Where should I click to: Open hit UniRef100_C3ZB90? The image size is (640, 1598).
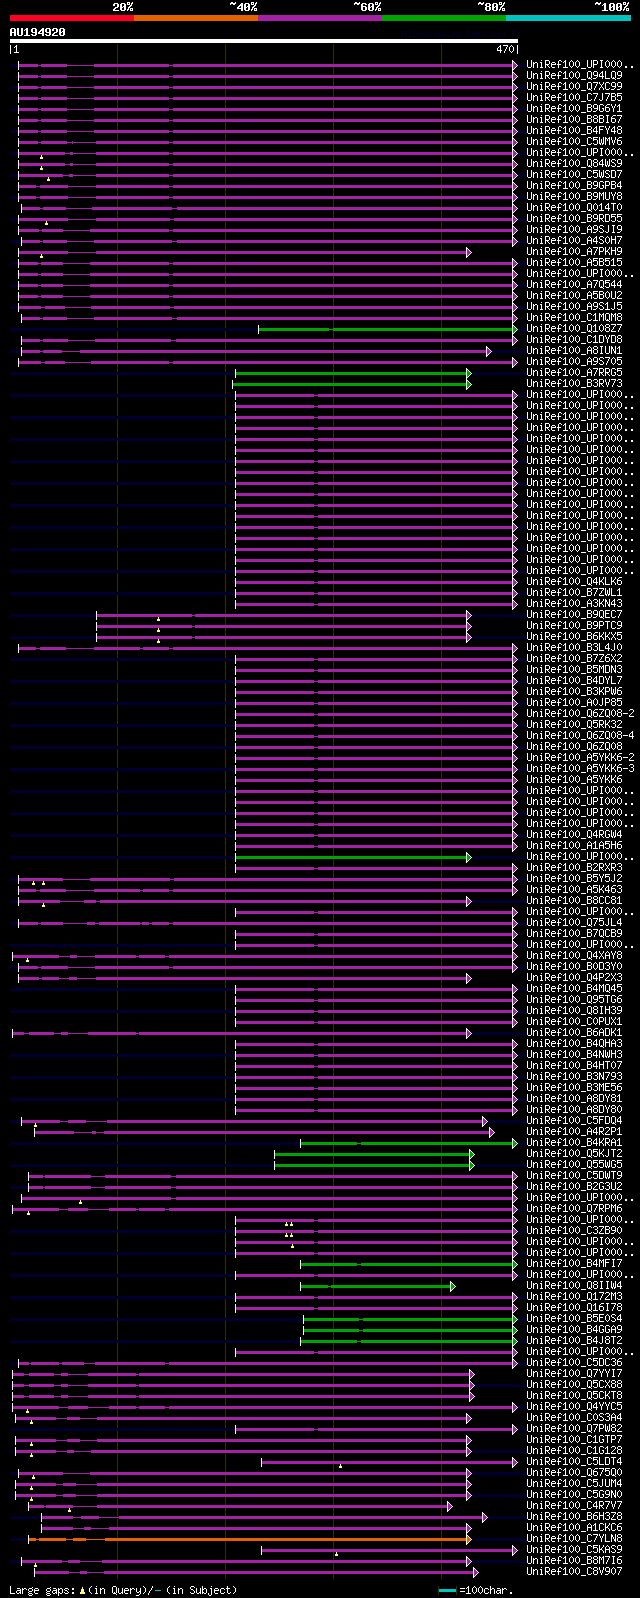(574, 1230)
